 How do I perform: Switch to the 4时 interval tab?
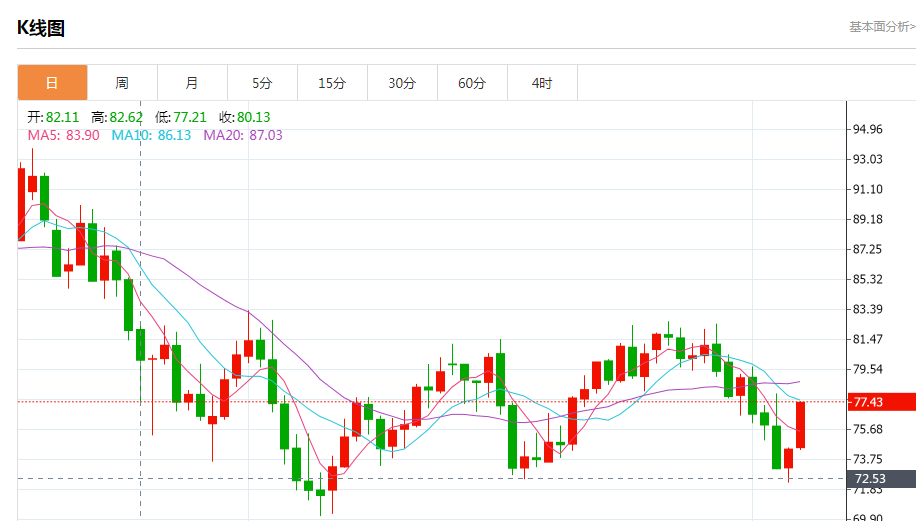pos(542,83)
